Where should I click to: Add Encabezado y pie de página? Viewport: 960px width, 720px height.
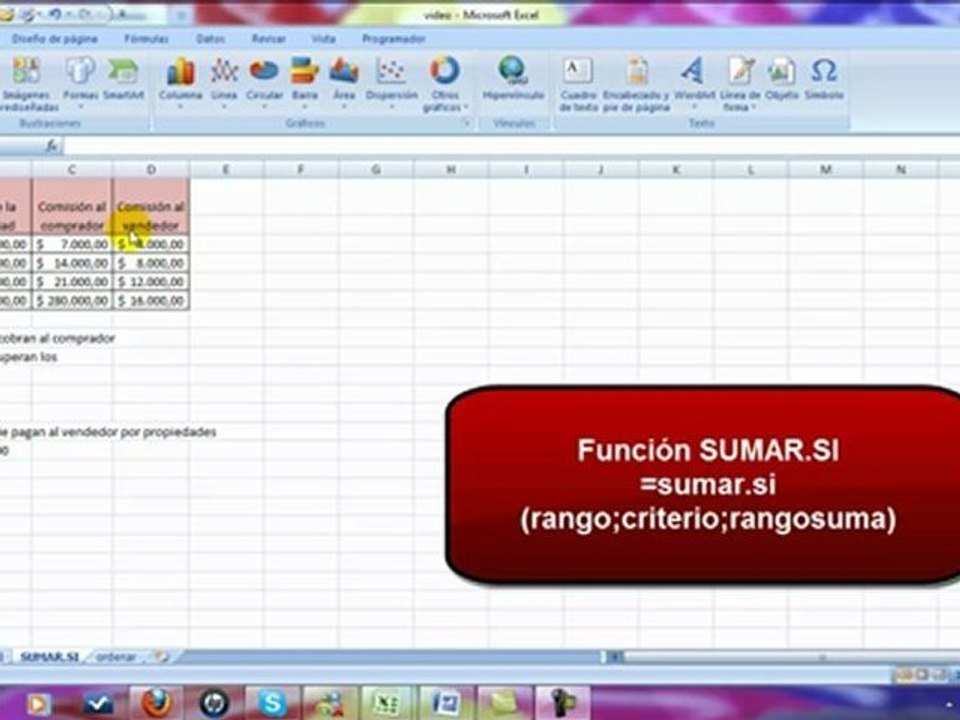636,84
